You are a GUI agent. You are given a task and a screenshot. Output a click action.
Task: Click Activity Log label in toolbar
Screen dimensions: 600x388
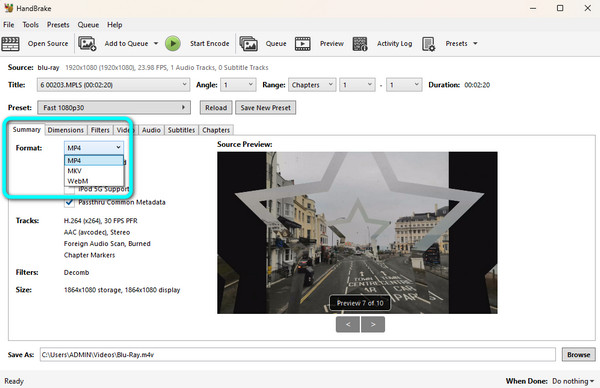pyautogui.click(x=395, y=44)
